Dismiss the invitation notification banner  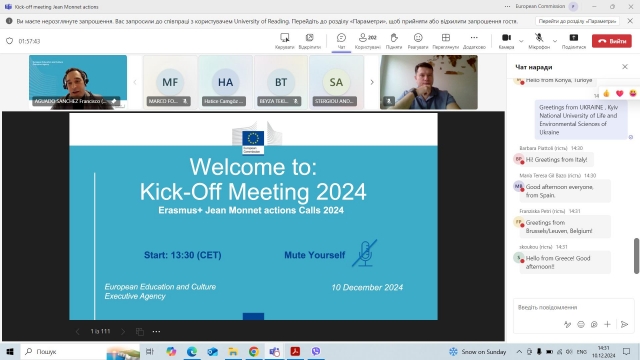[x=630, y=21]
